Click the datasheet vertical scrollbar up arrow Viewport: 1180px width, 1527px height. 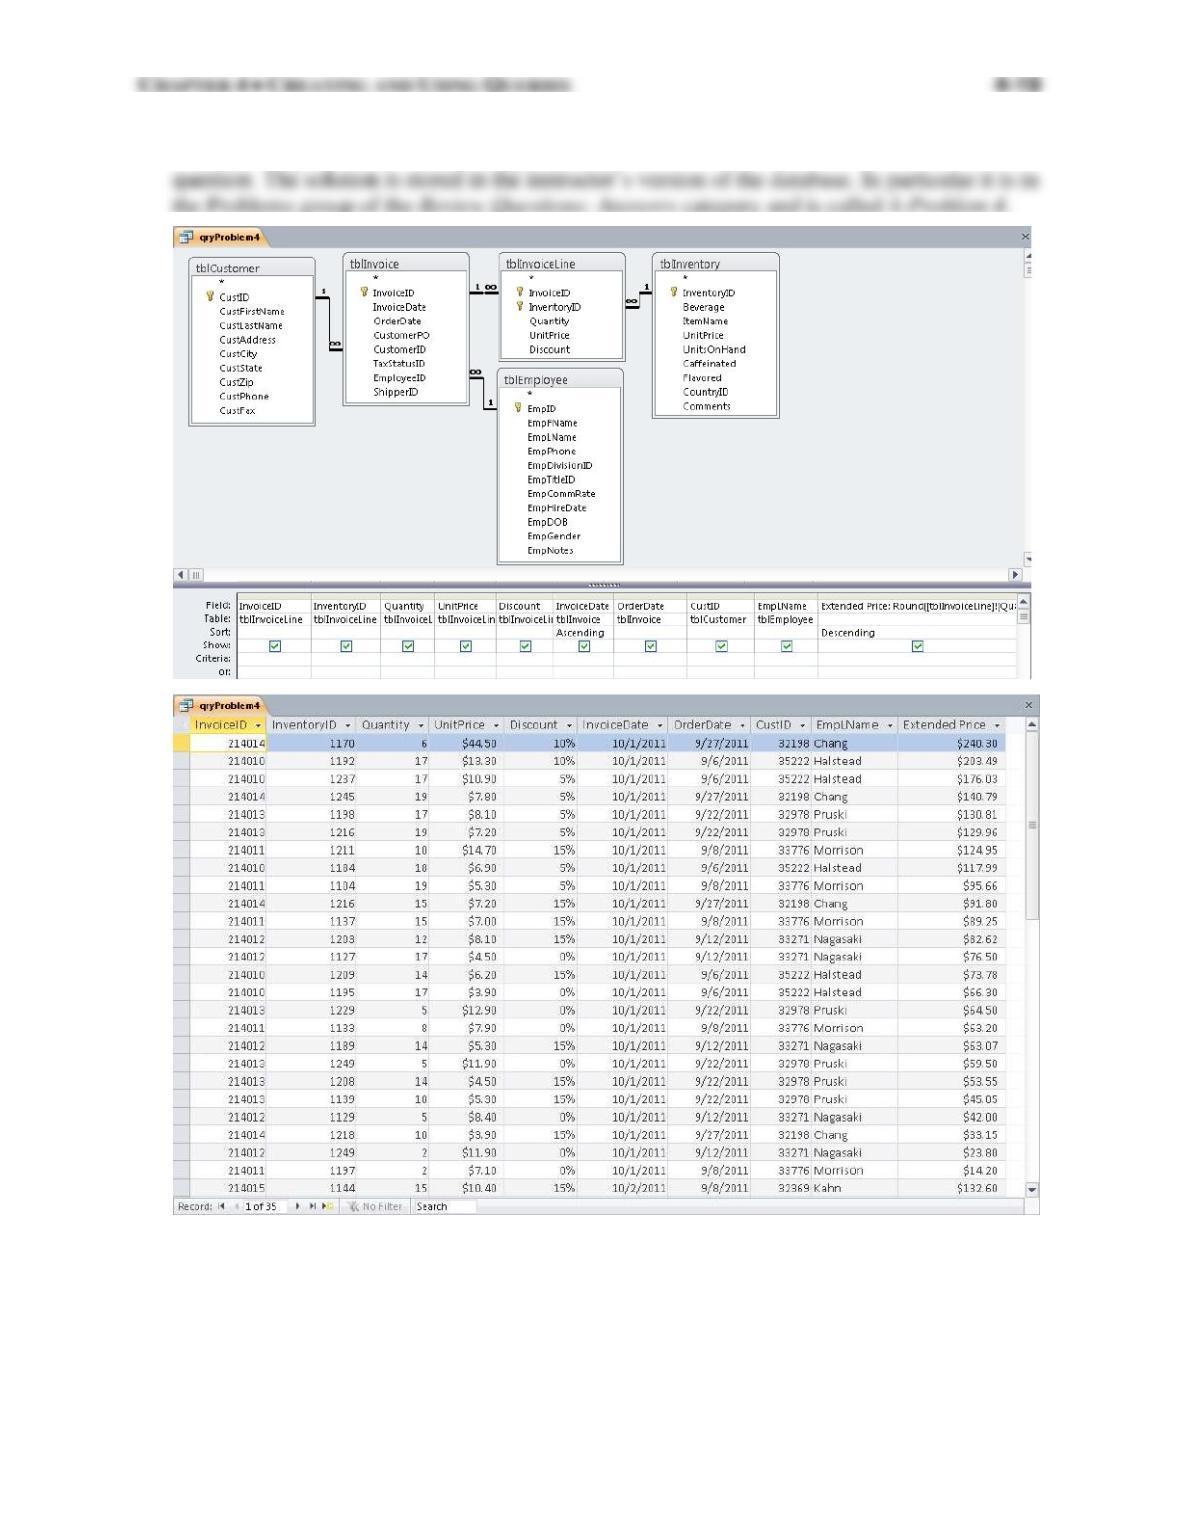[1032, 725]
